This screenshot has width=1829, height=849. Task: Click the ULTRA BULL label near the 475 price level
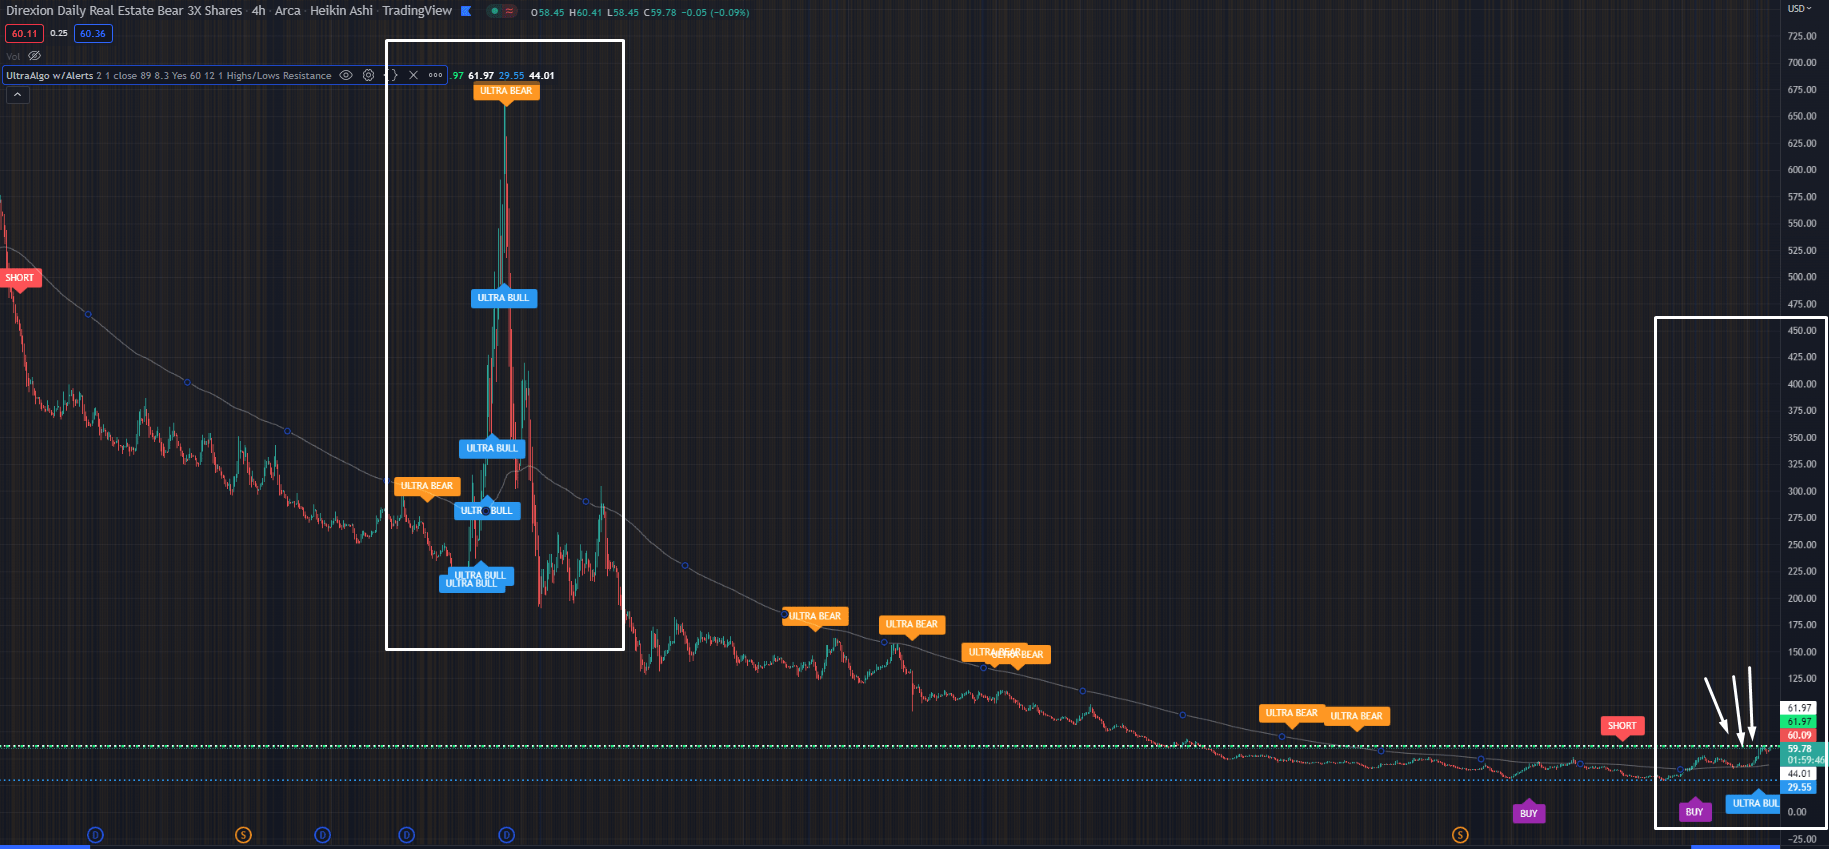tap(504, 297)
